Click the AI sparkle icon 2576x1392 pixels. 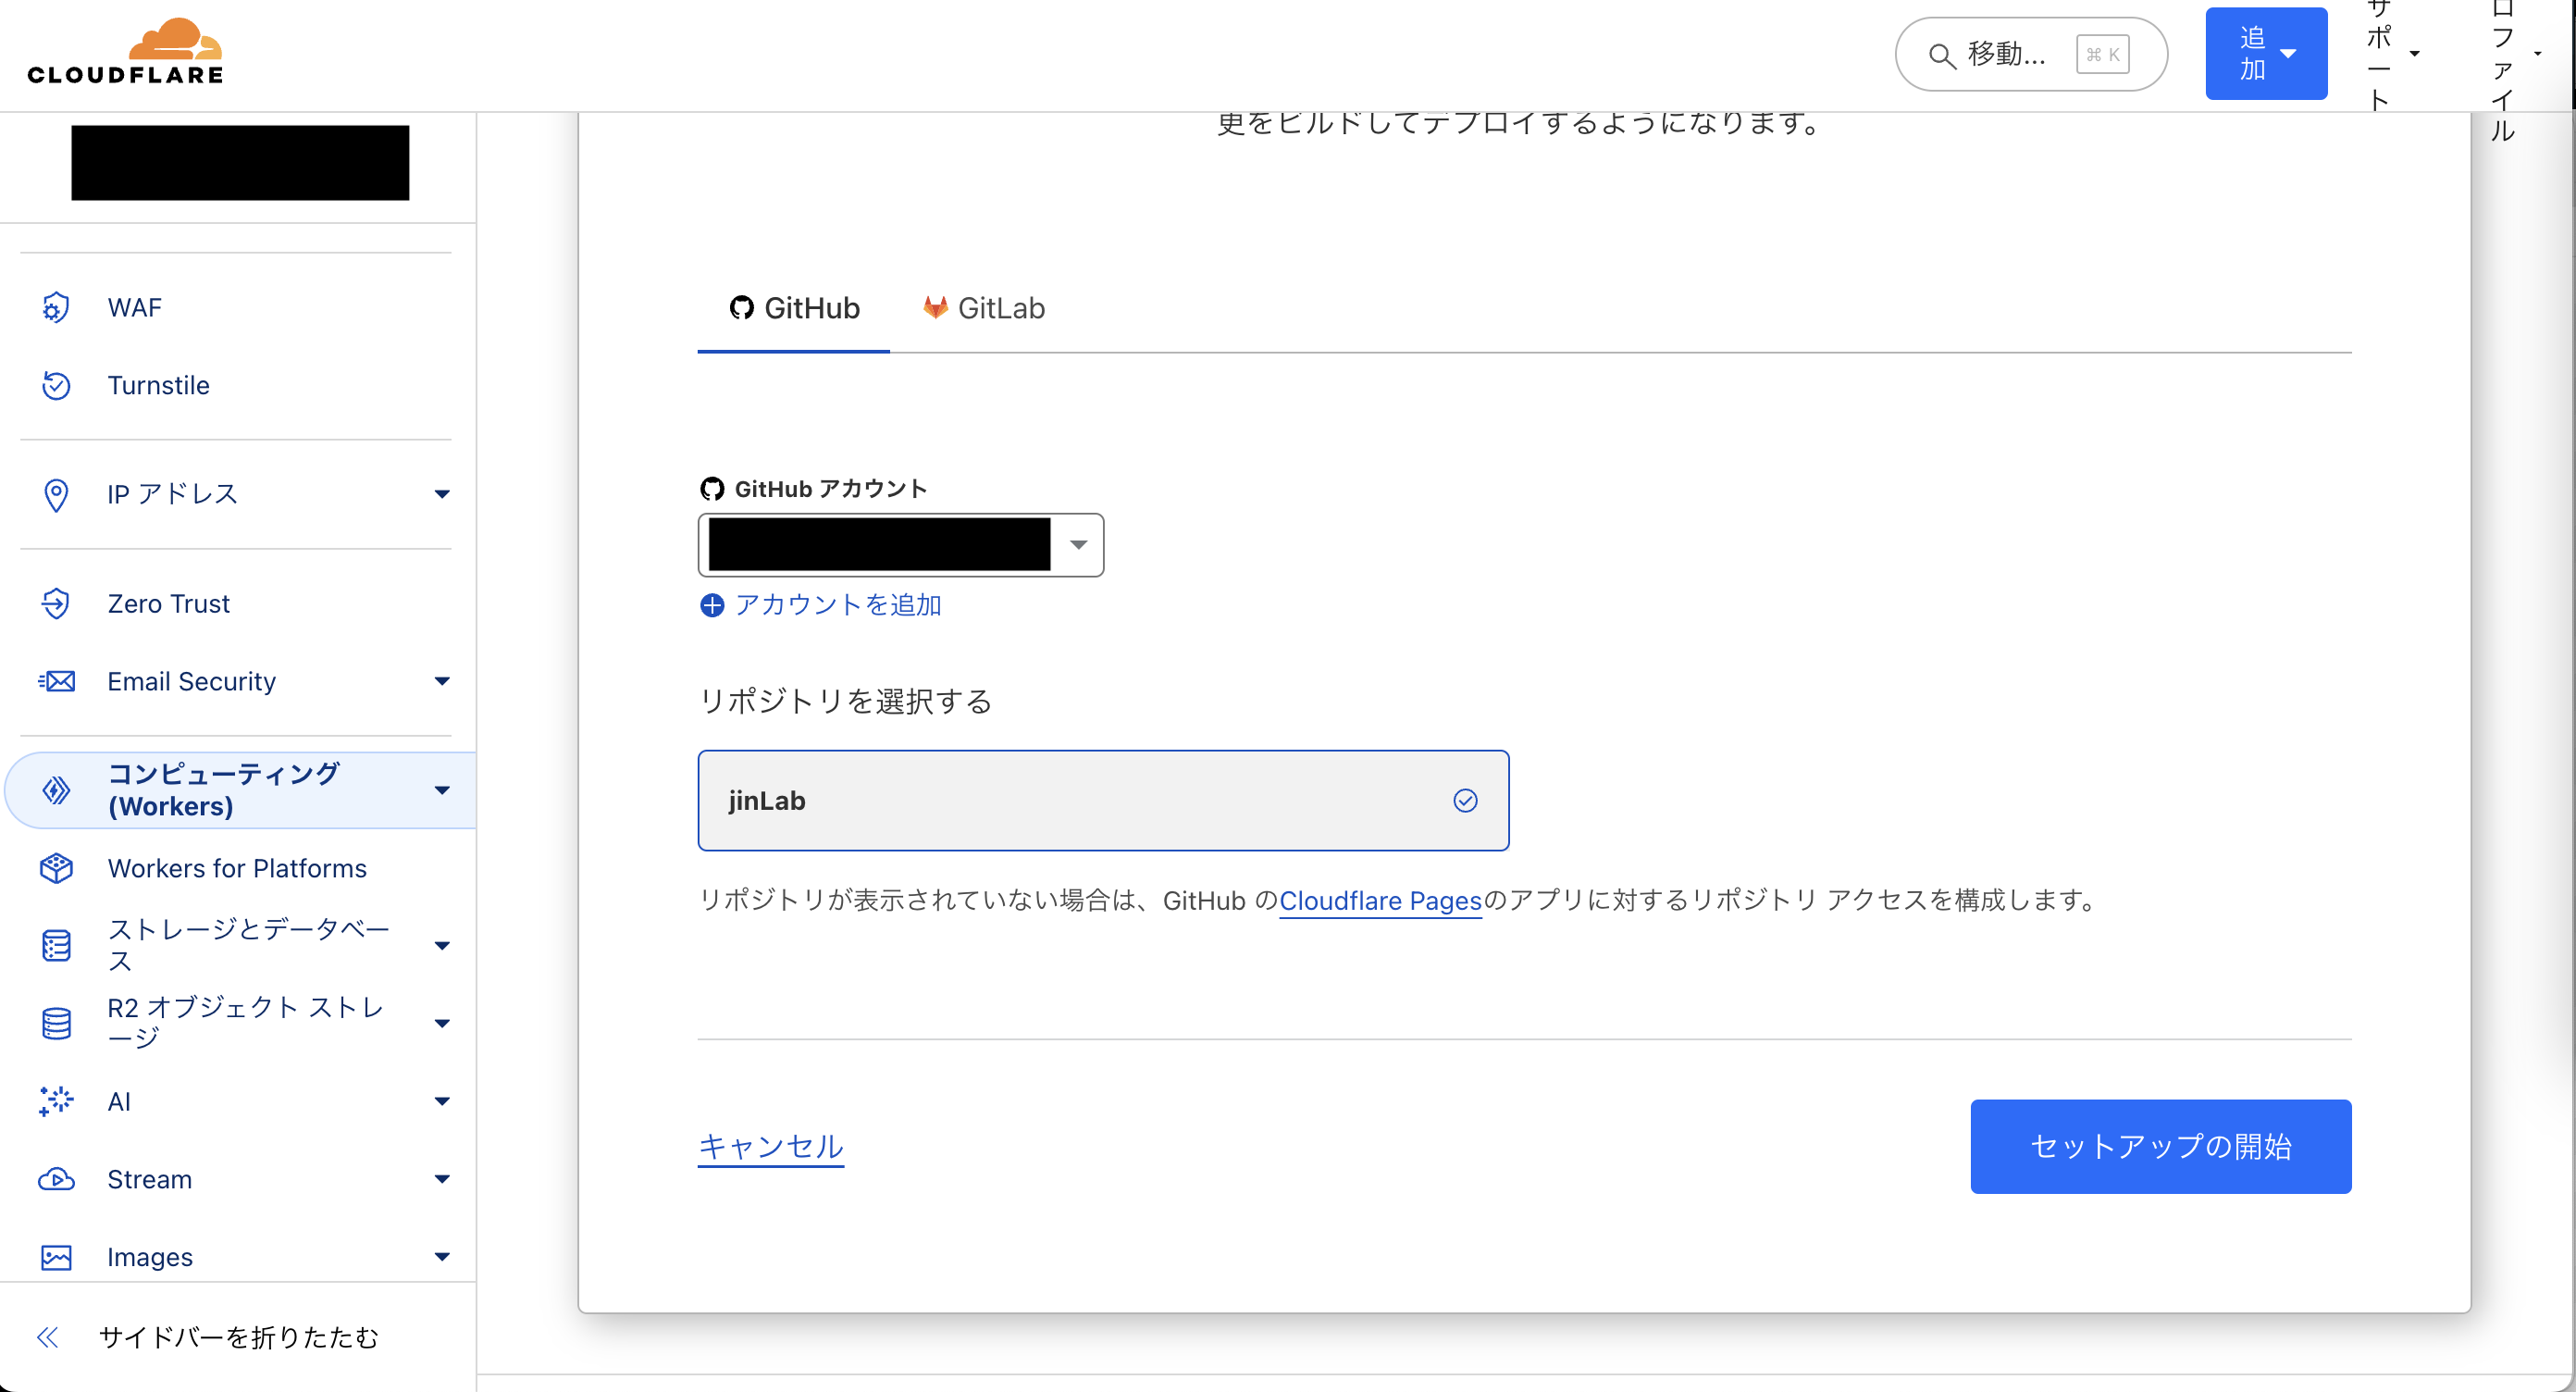pyautogui.click(x=56, y=1101)
